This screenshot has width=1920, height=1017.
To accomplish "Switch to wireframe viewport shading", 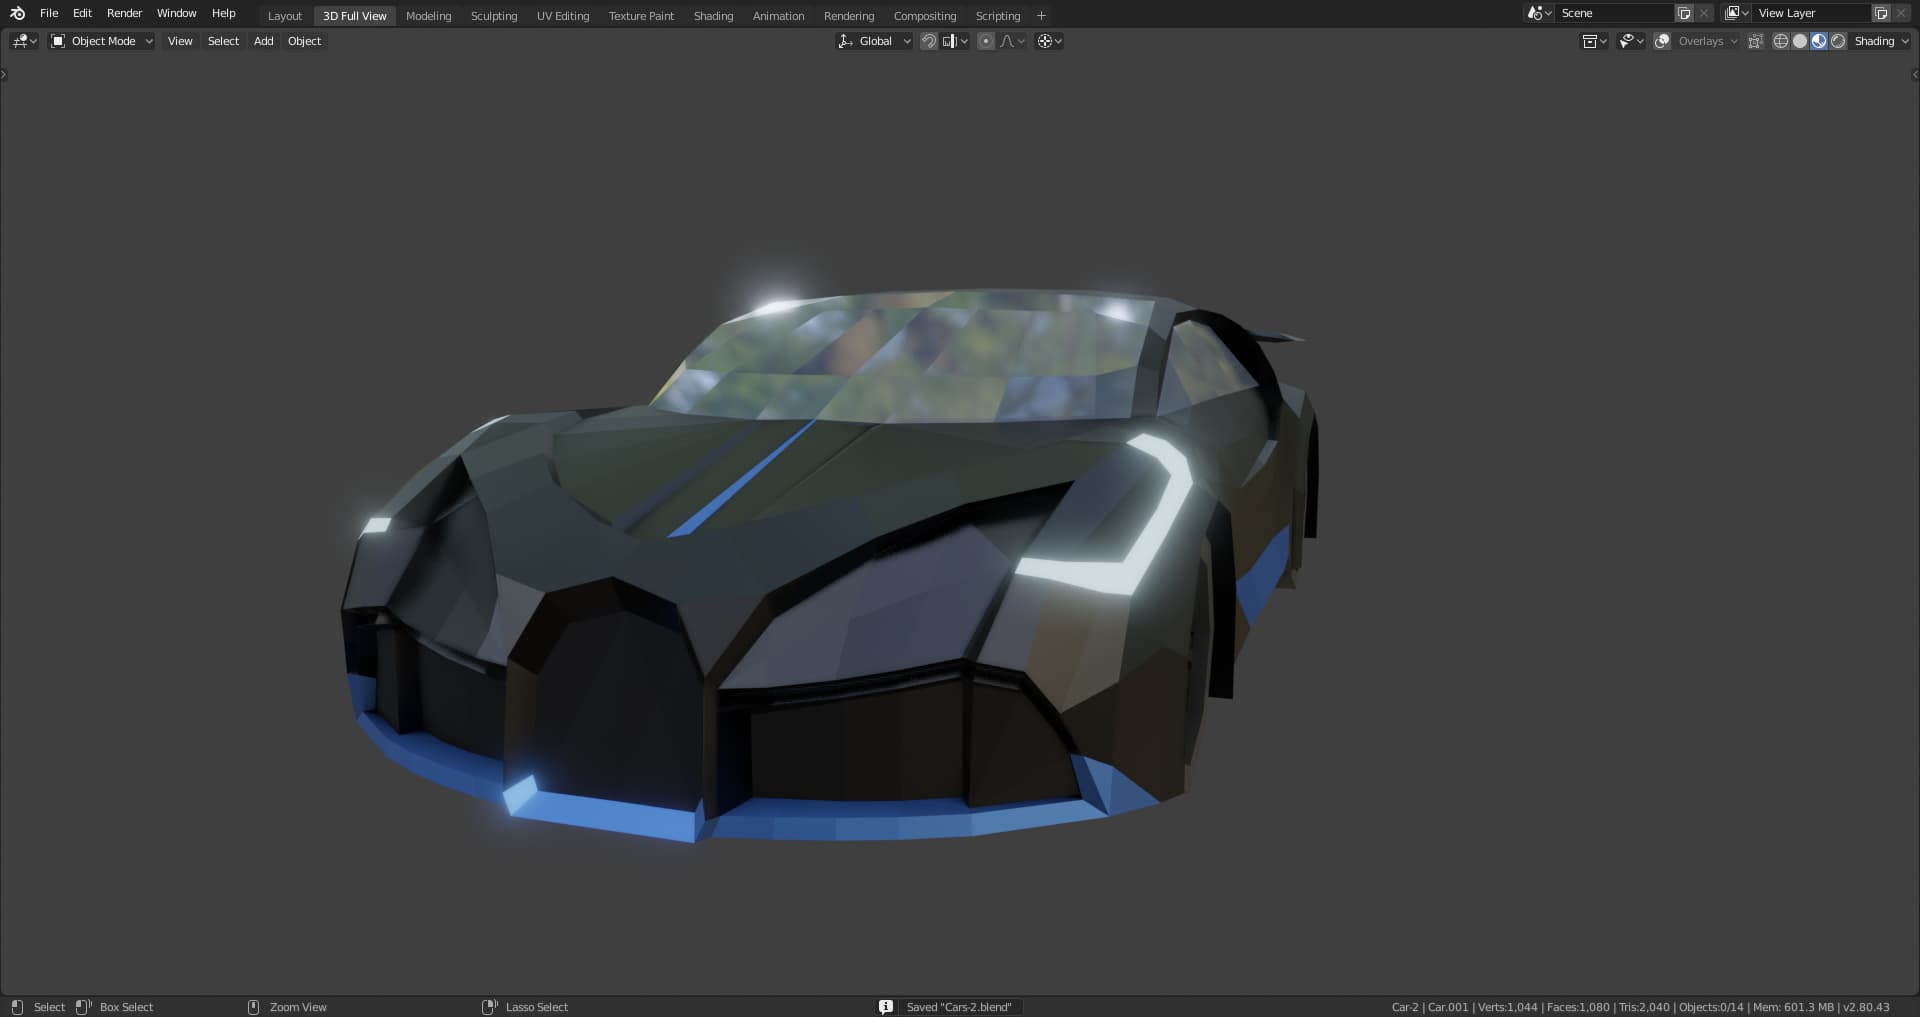I will pos(1781,41).
